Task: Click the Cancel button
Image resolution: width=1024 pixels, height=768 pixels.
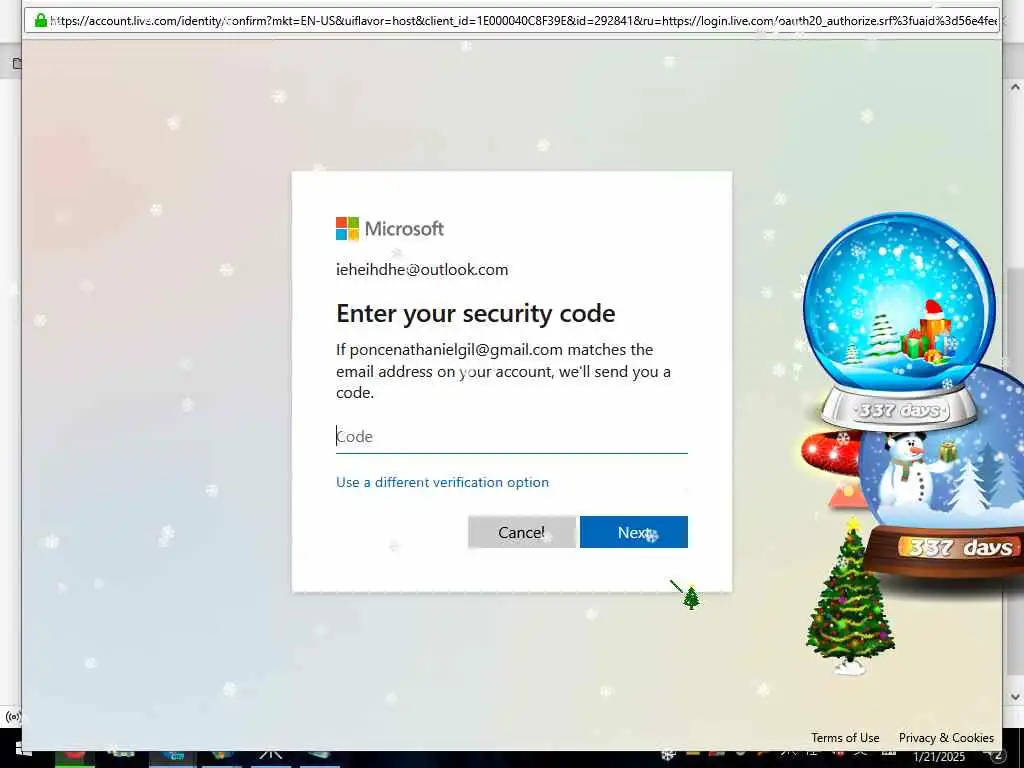Action: [522, 532]
